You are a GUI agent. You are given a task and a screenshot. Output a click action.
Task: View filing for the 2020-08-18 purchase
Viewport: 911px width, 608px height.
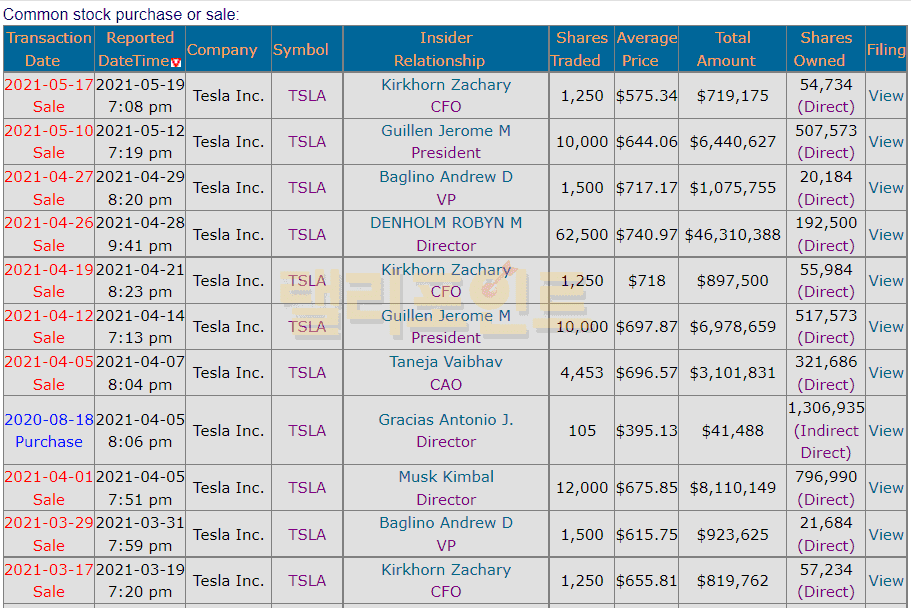tap(886, 431)
